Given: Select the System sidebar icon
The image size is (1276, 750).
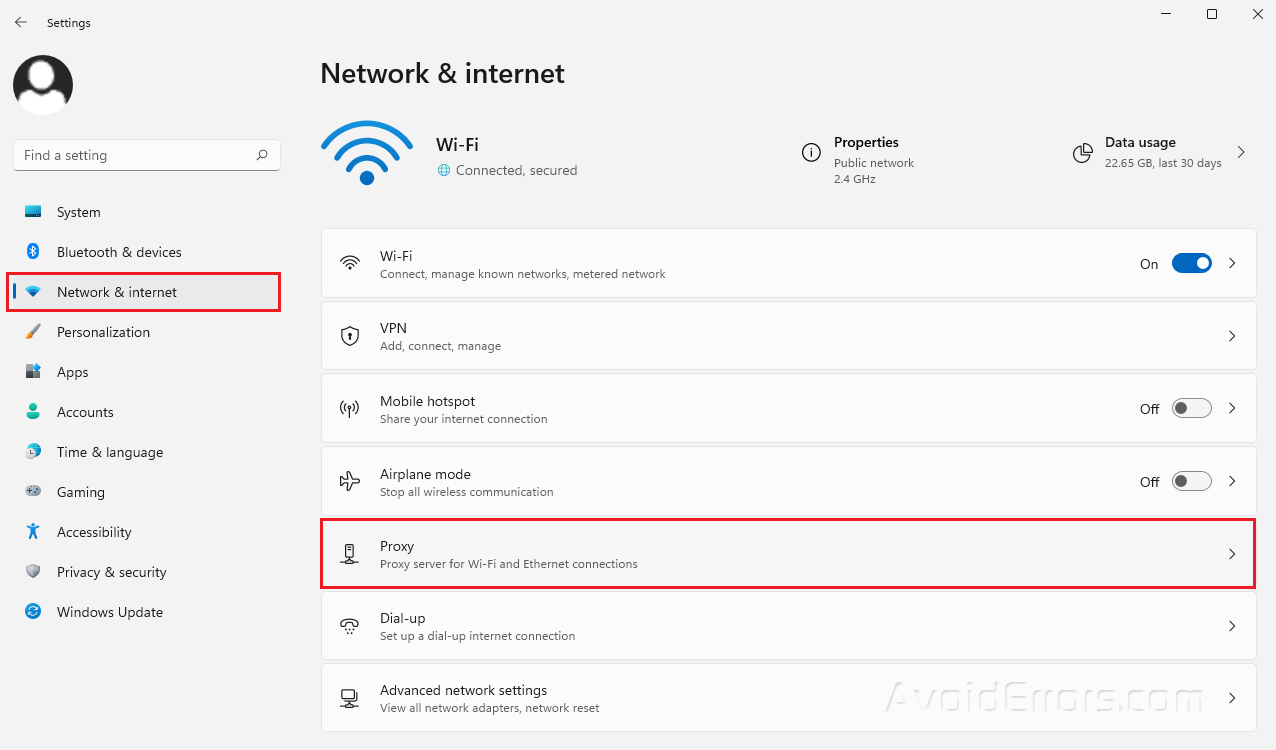Looking at the screenshot, I should pyautogui.click(x=34, y=212).
